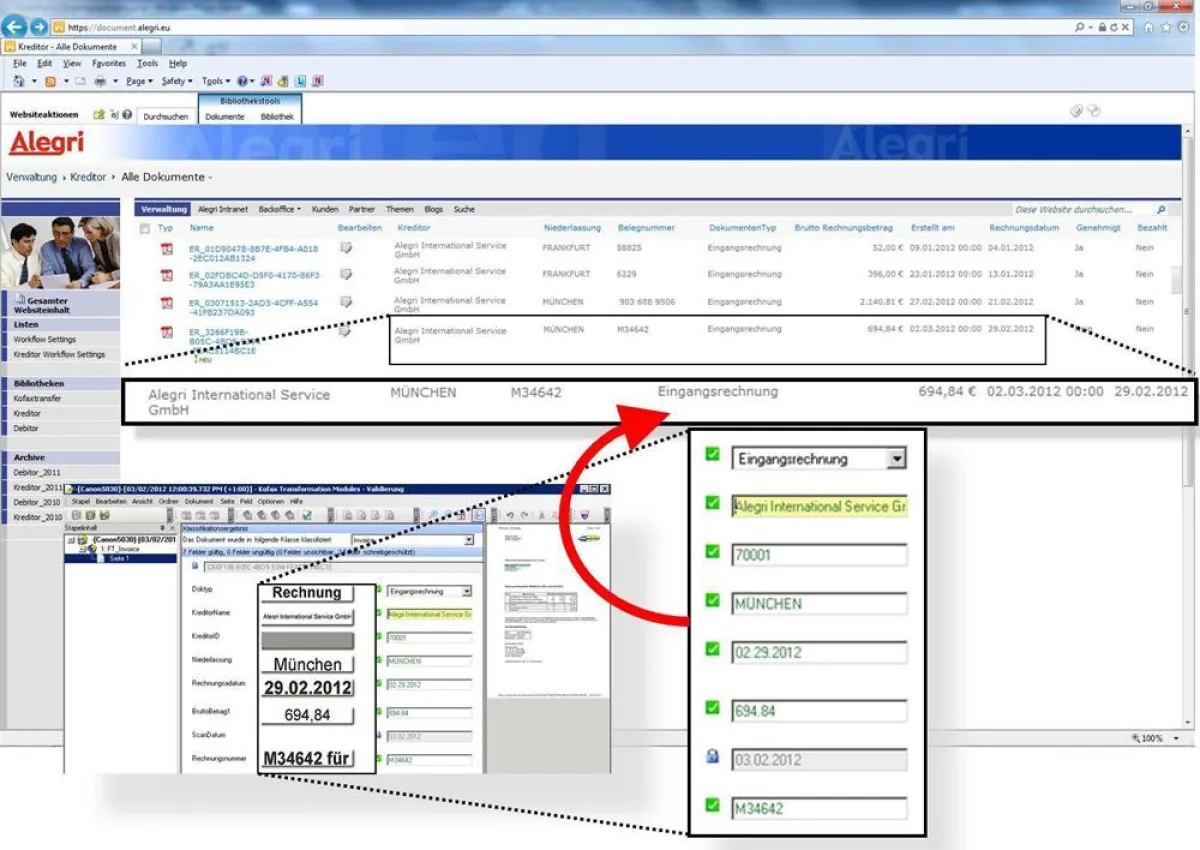Open the Safety dropdown in the command bar
Image resolution: width=1200 pixels, height=850 pixels.
coord(178,81)
